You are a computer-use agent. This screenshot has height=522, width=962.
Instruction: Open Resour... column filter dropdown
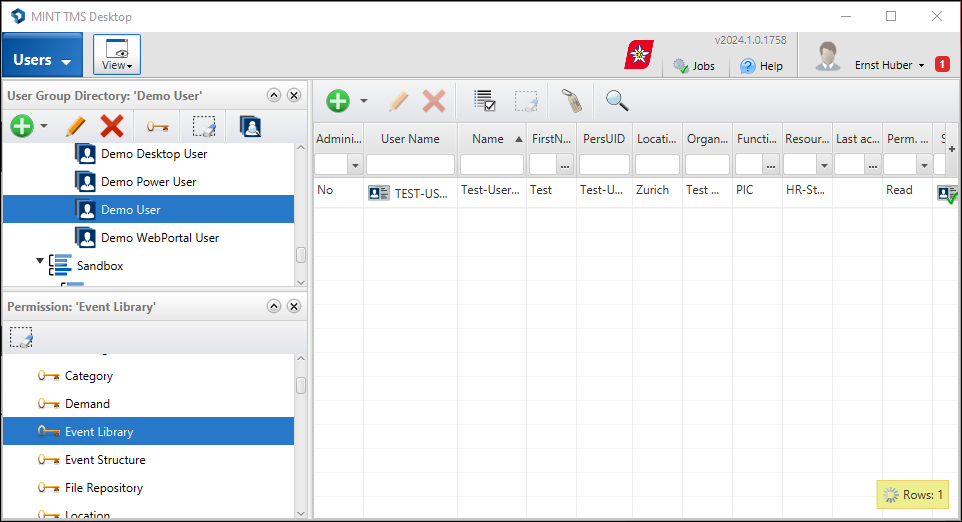tap(824, 165)
